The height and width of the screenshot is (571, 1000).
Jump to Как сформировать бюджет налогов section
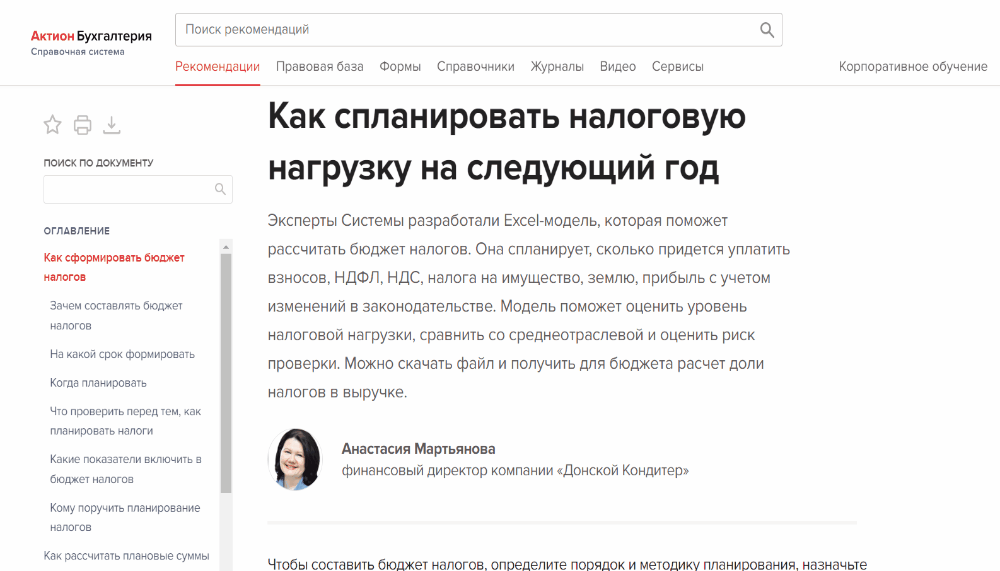(x=114, y=267)
